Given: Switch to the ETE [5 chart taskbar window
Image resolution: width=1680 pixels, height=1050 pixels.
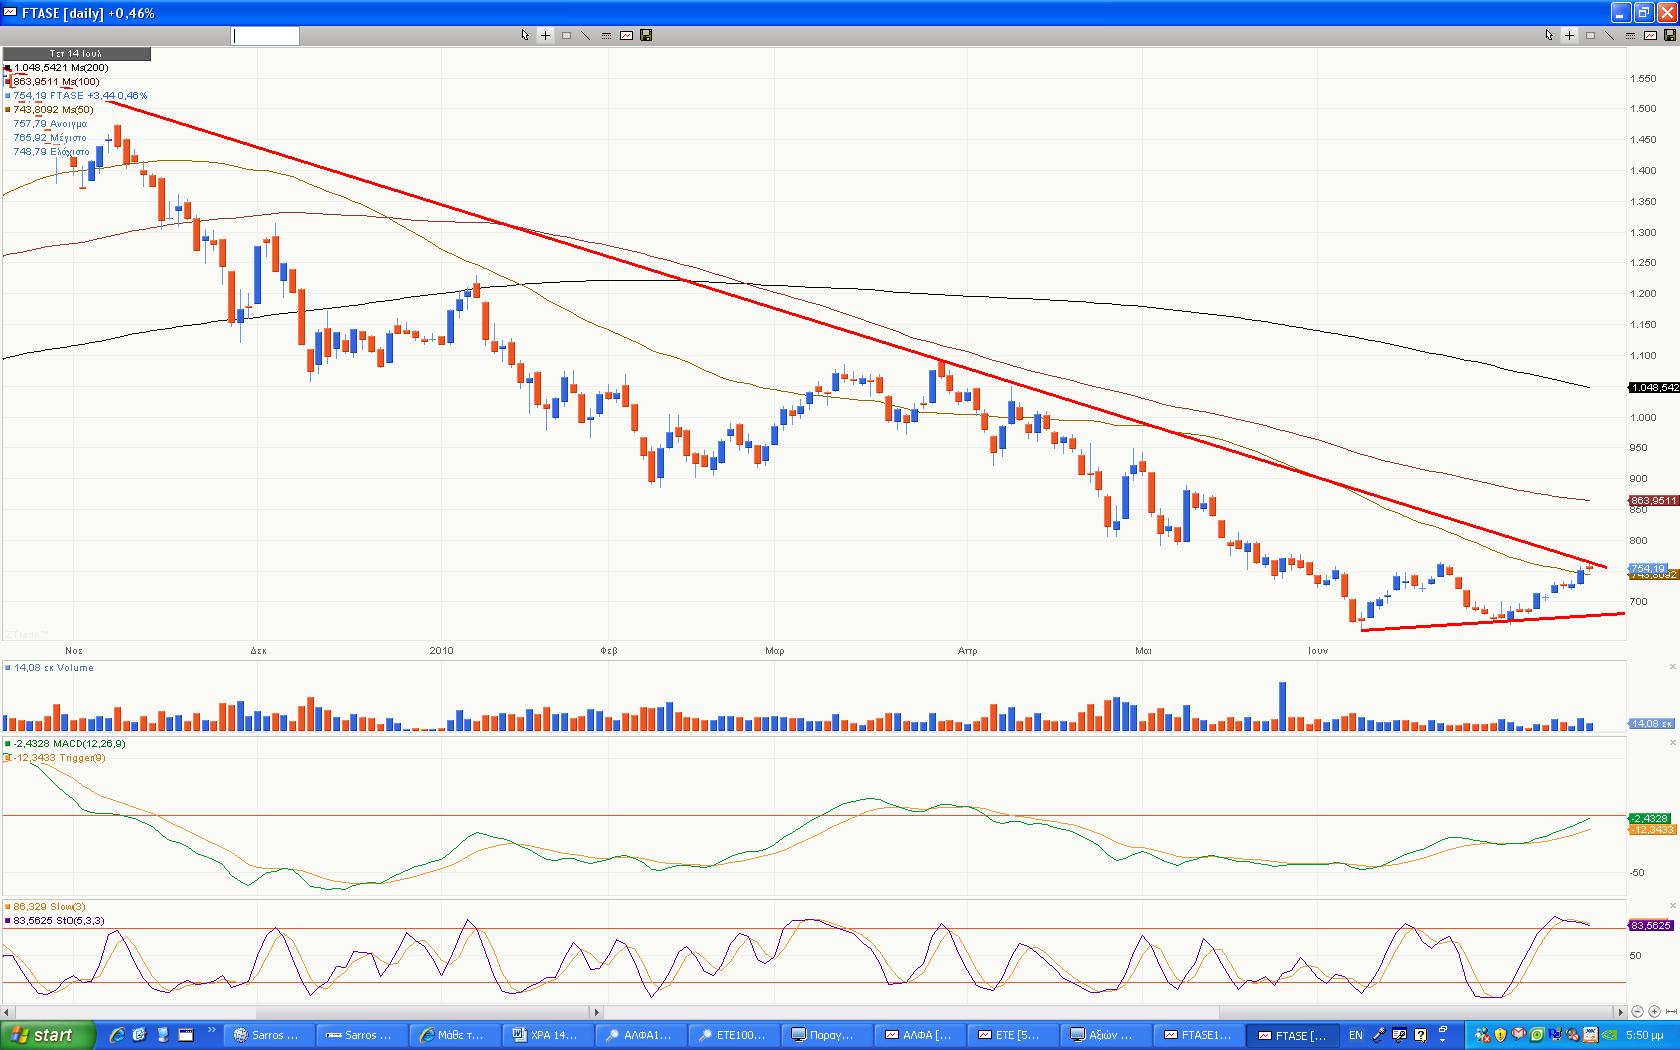Looking at the screenshot, I should click(1013, 1035).
